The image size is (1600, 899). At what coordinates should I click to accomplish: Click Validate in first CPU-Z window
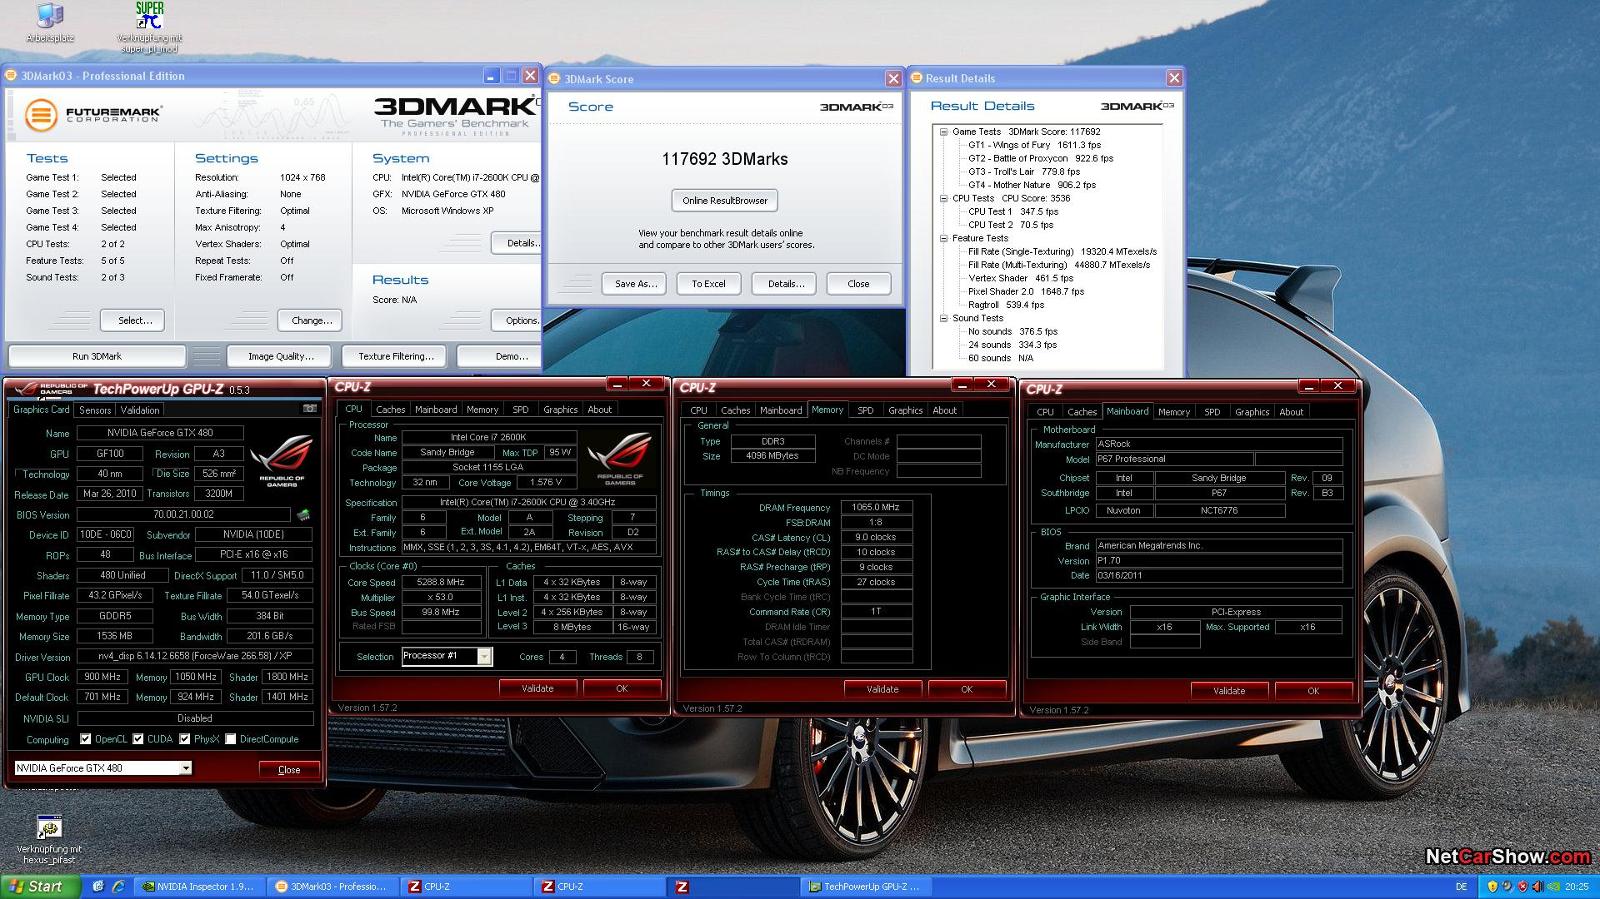(x=537, y=688)
